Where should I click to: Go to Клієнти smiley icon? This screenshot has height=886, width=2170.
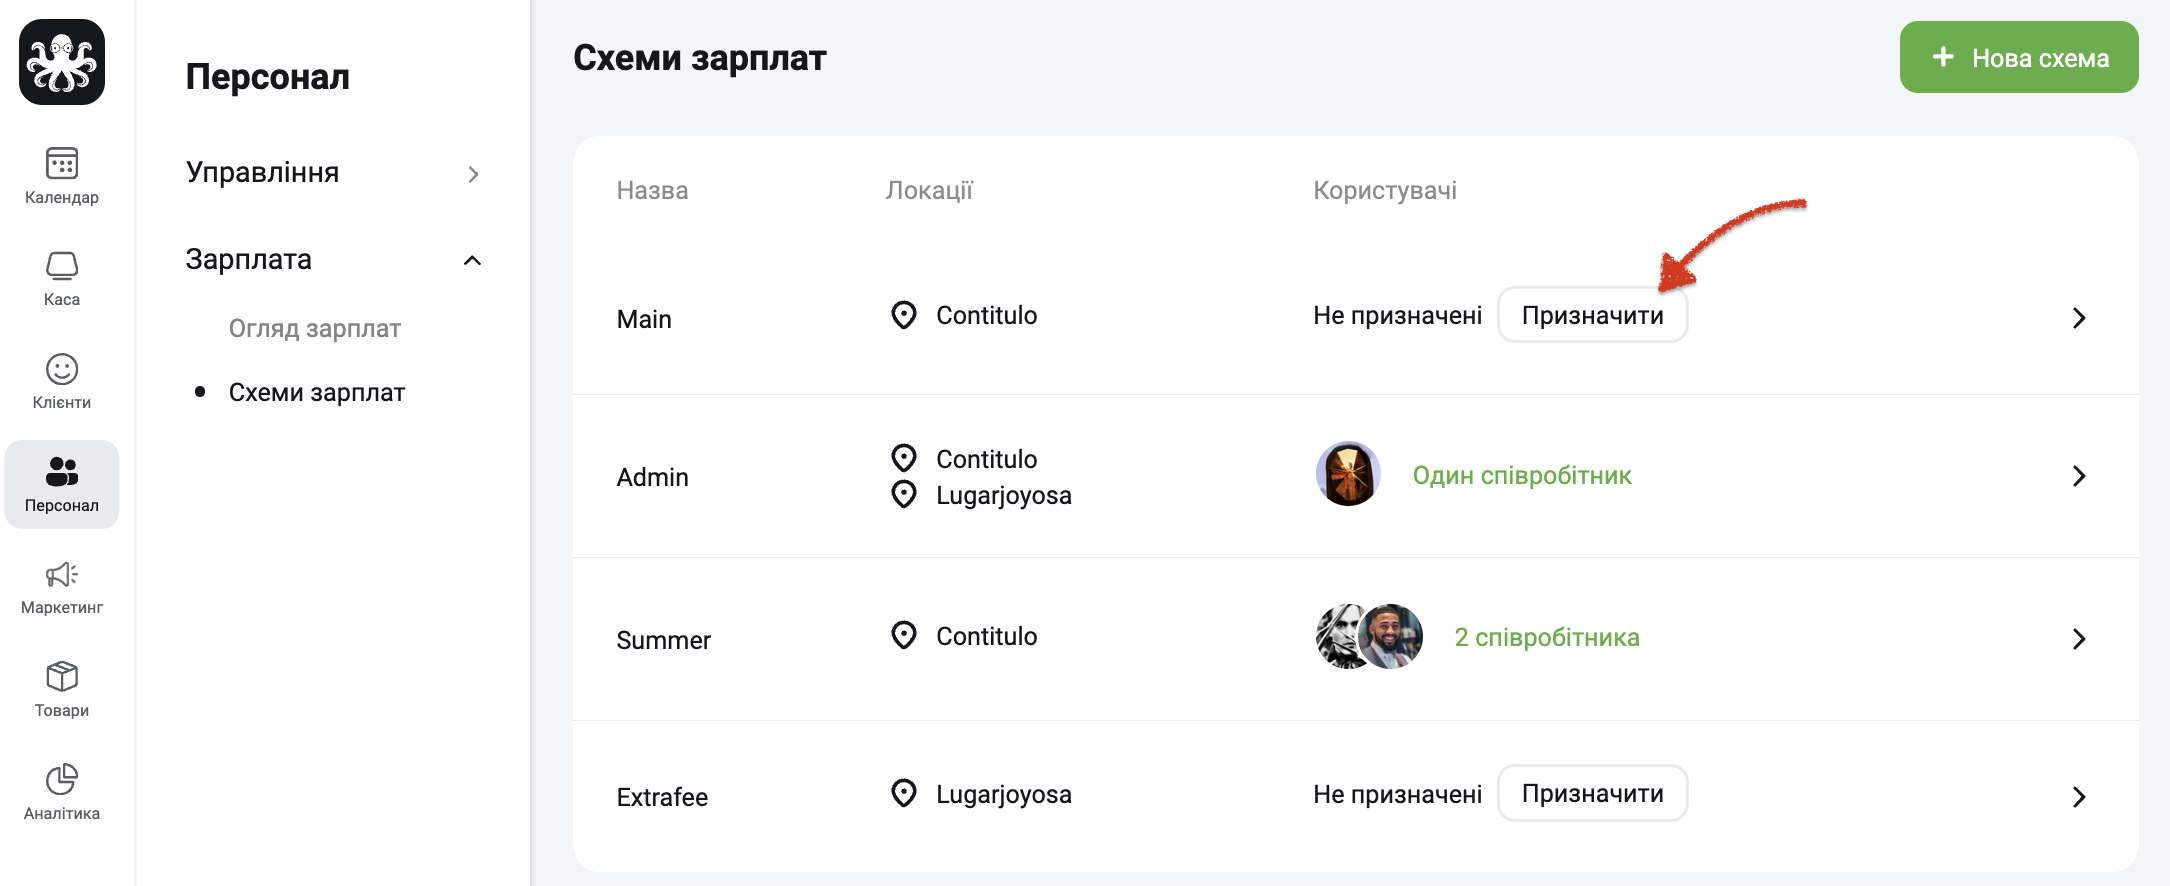(62, 369)
